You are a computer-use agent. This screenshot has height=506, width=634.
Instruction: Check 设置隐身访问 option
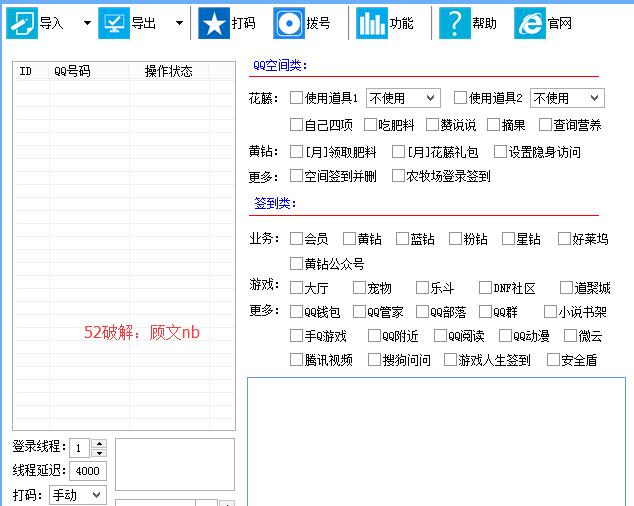(x=500, y=152)
